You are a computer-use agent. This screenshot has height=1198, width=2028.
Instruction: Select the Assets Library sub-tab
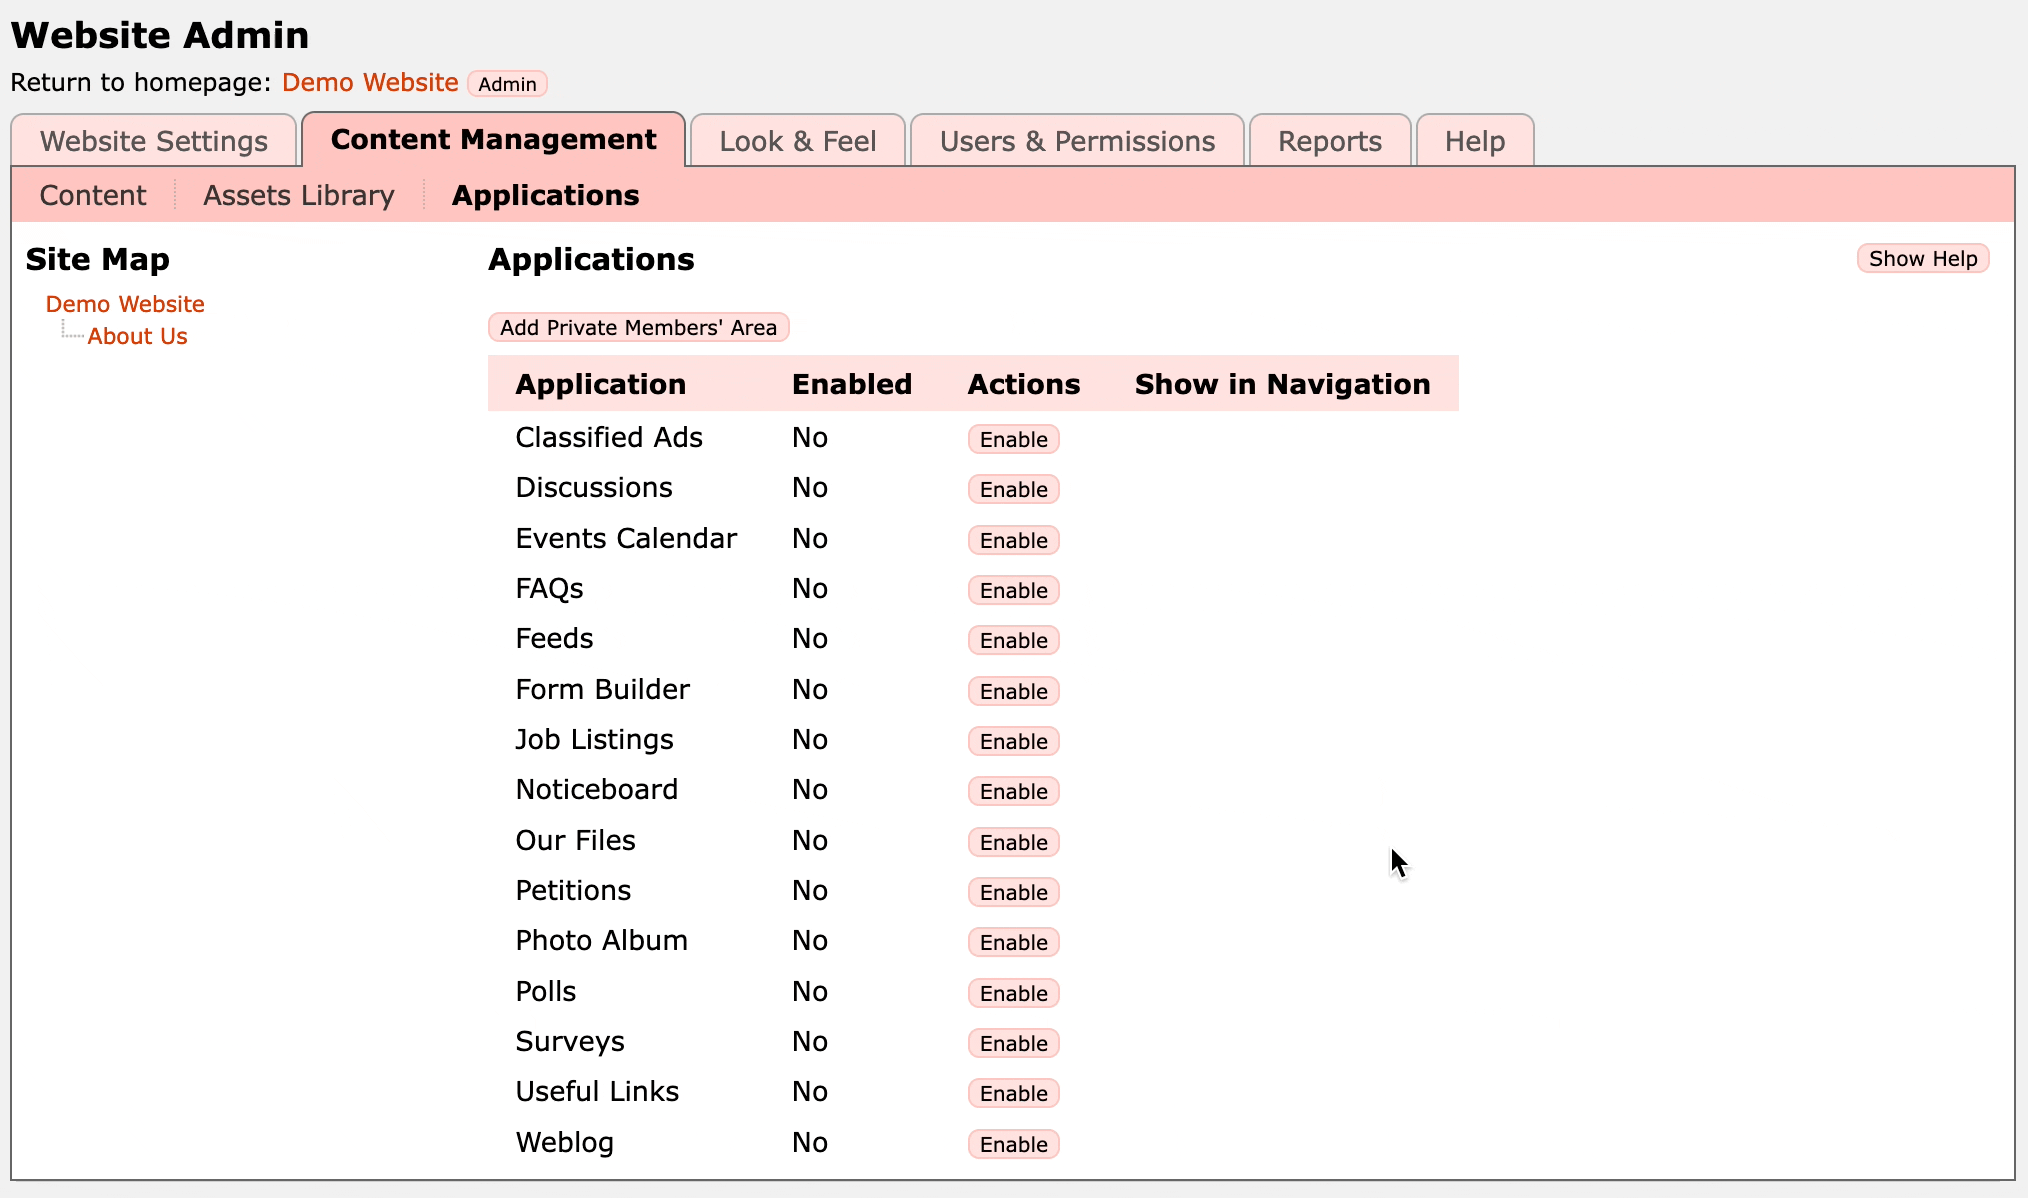(x=299, y=195)
